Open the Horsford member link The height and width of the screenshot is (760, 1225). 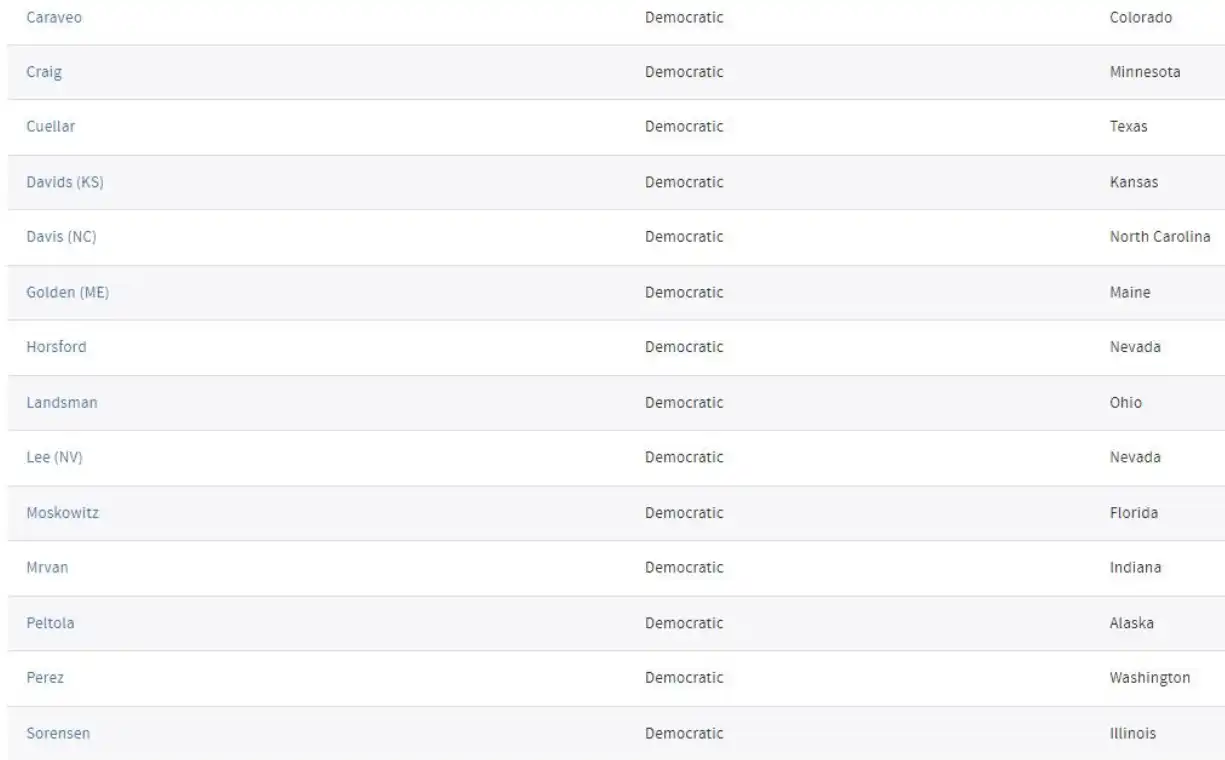coord(56,347)
